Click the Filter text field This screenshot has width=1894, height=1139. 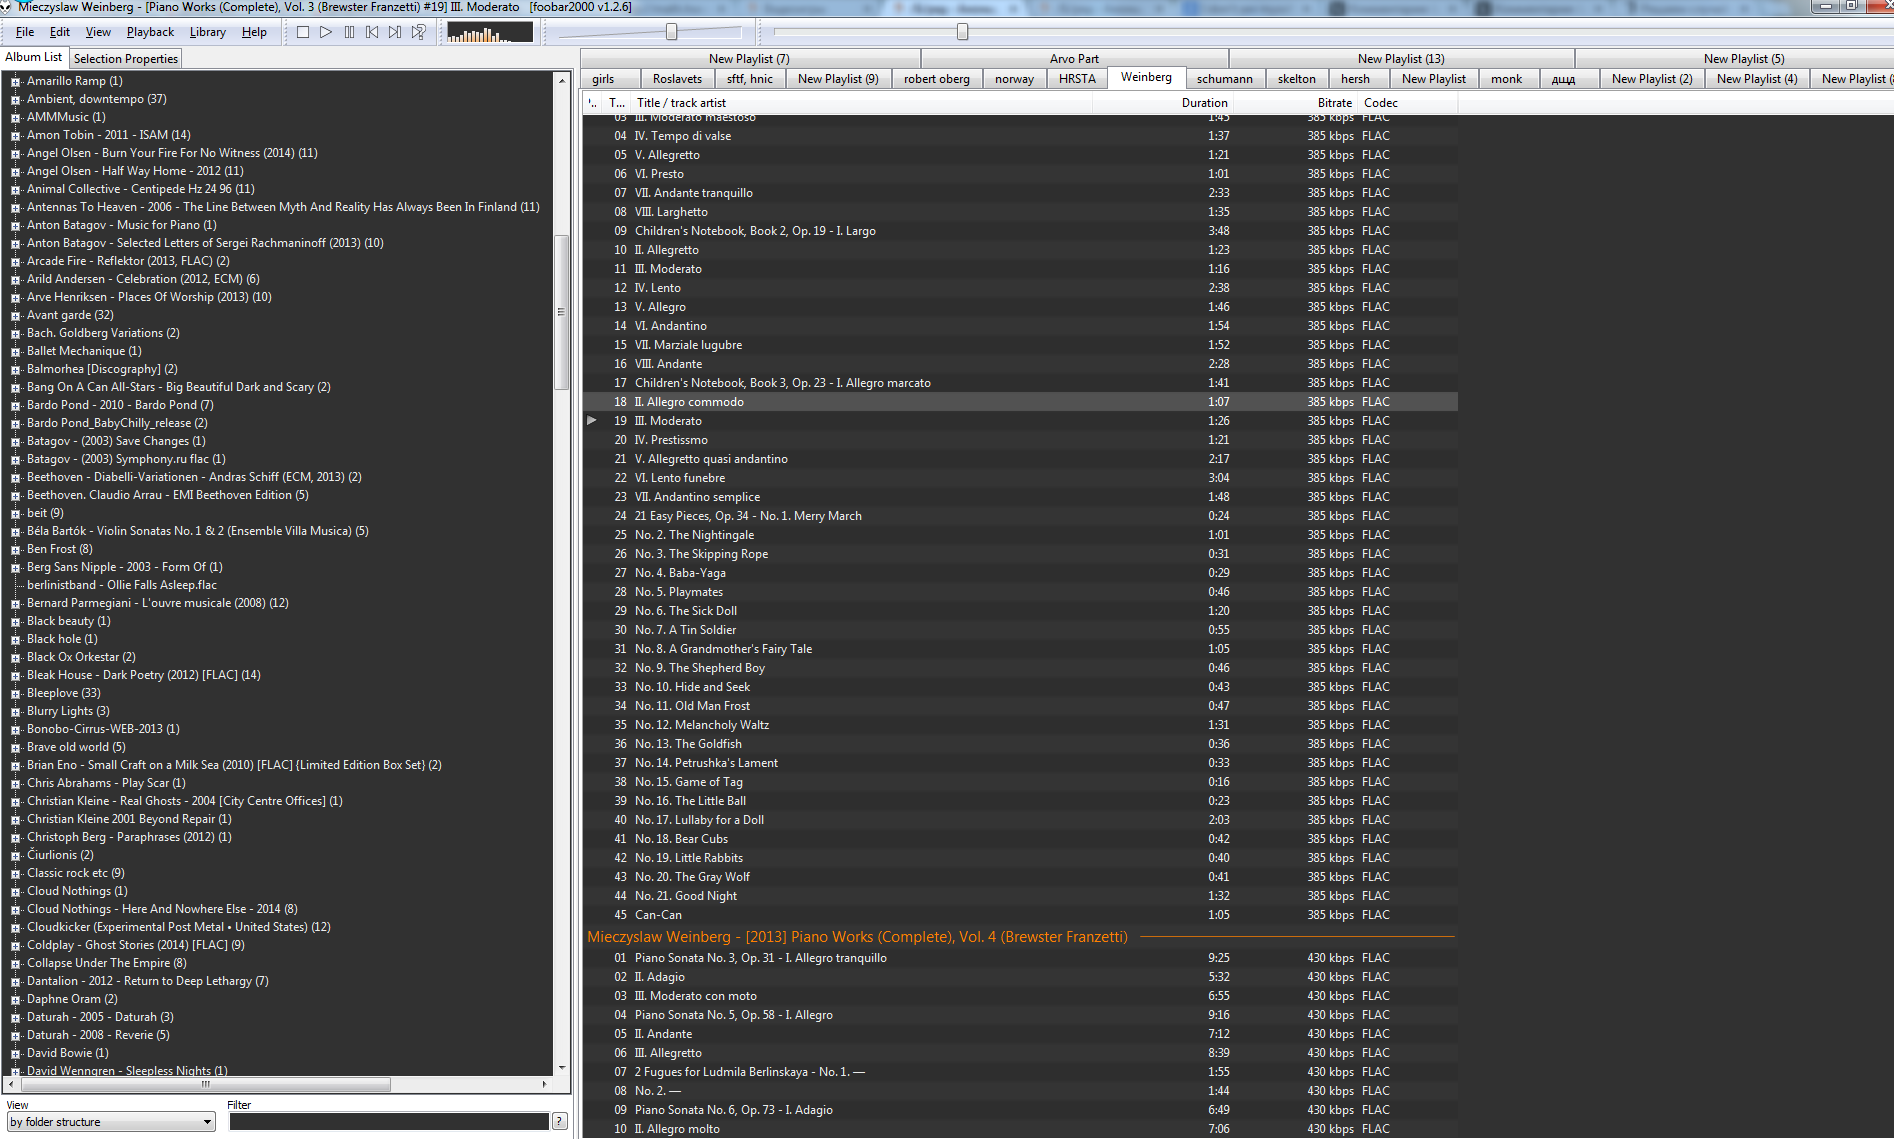389,1122
